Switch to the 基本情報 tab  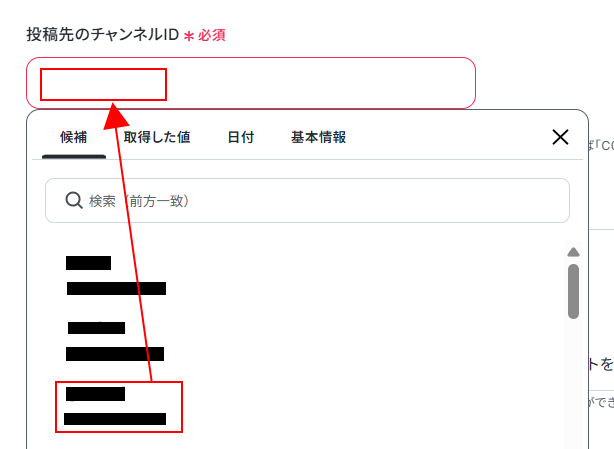(x=318, y=137)
